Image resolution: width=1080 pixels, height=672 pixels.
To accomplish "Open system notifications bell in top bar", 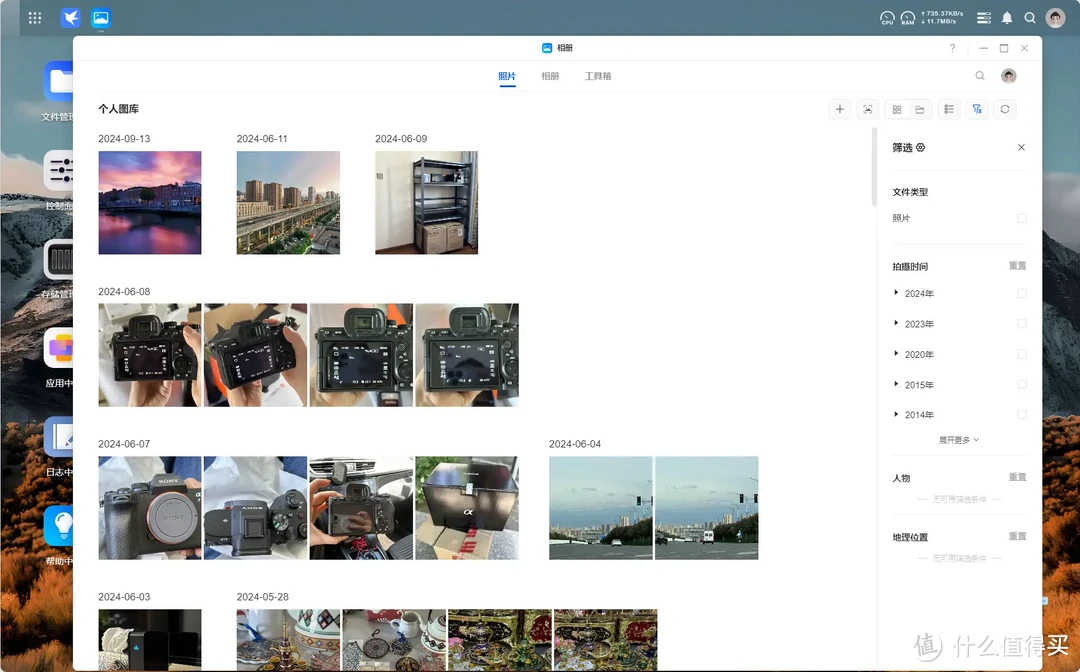I will click(x=1007, y=18).
